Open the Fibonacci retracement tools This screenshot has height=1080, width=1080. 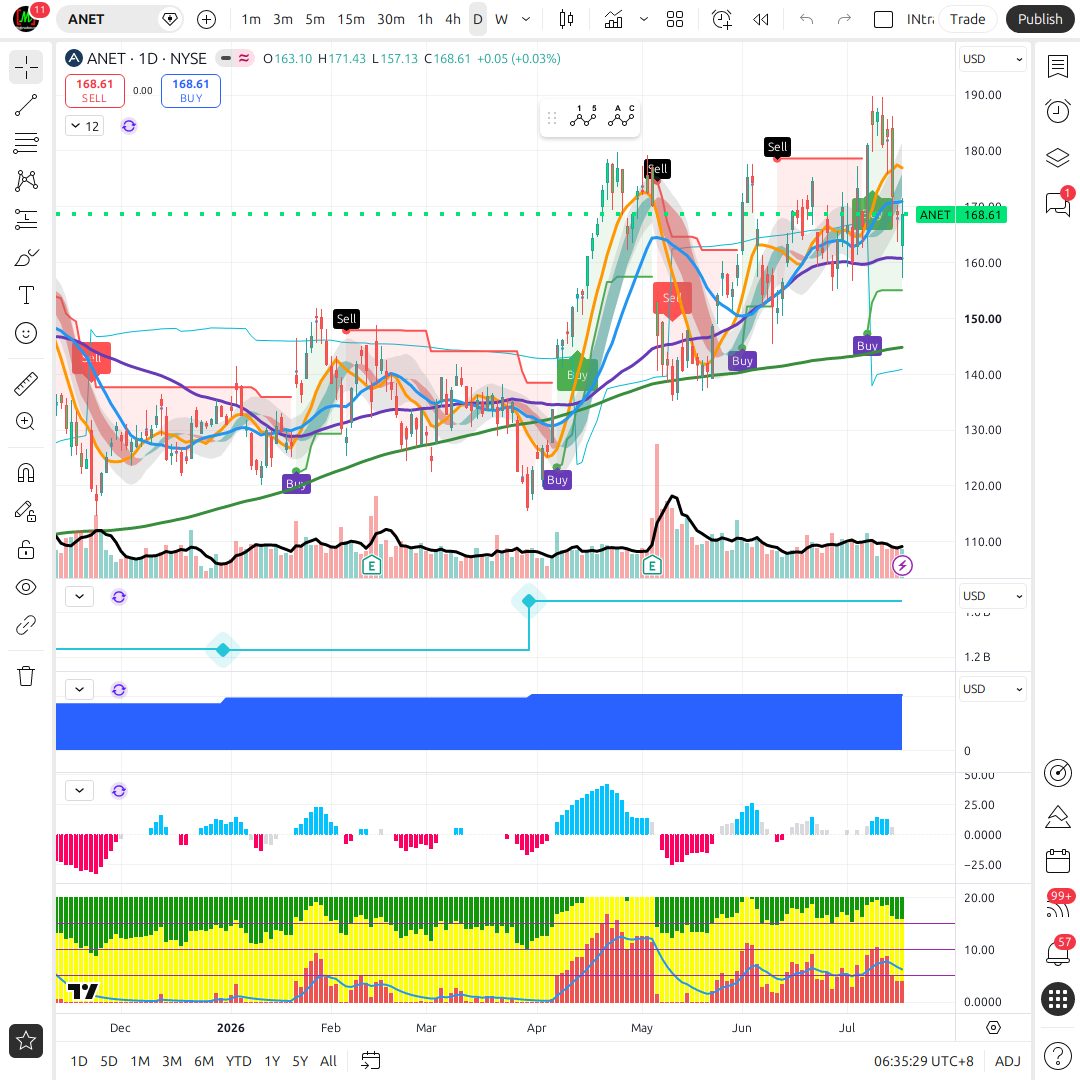click(x=26, y=143)
